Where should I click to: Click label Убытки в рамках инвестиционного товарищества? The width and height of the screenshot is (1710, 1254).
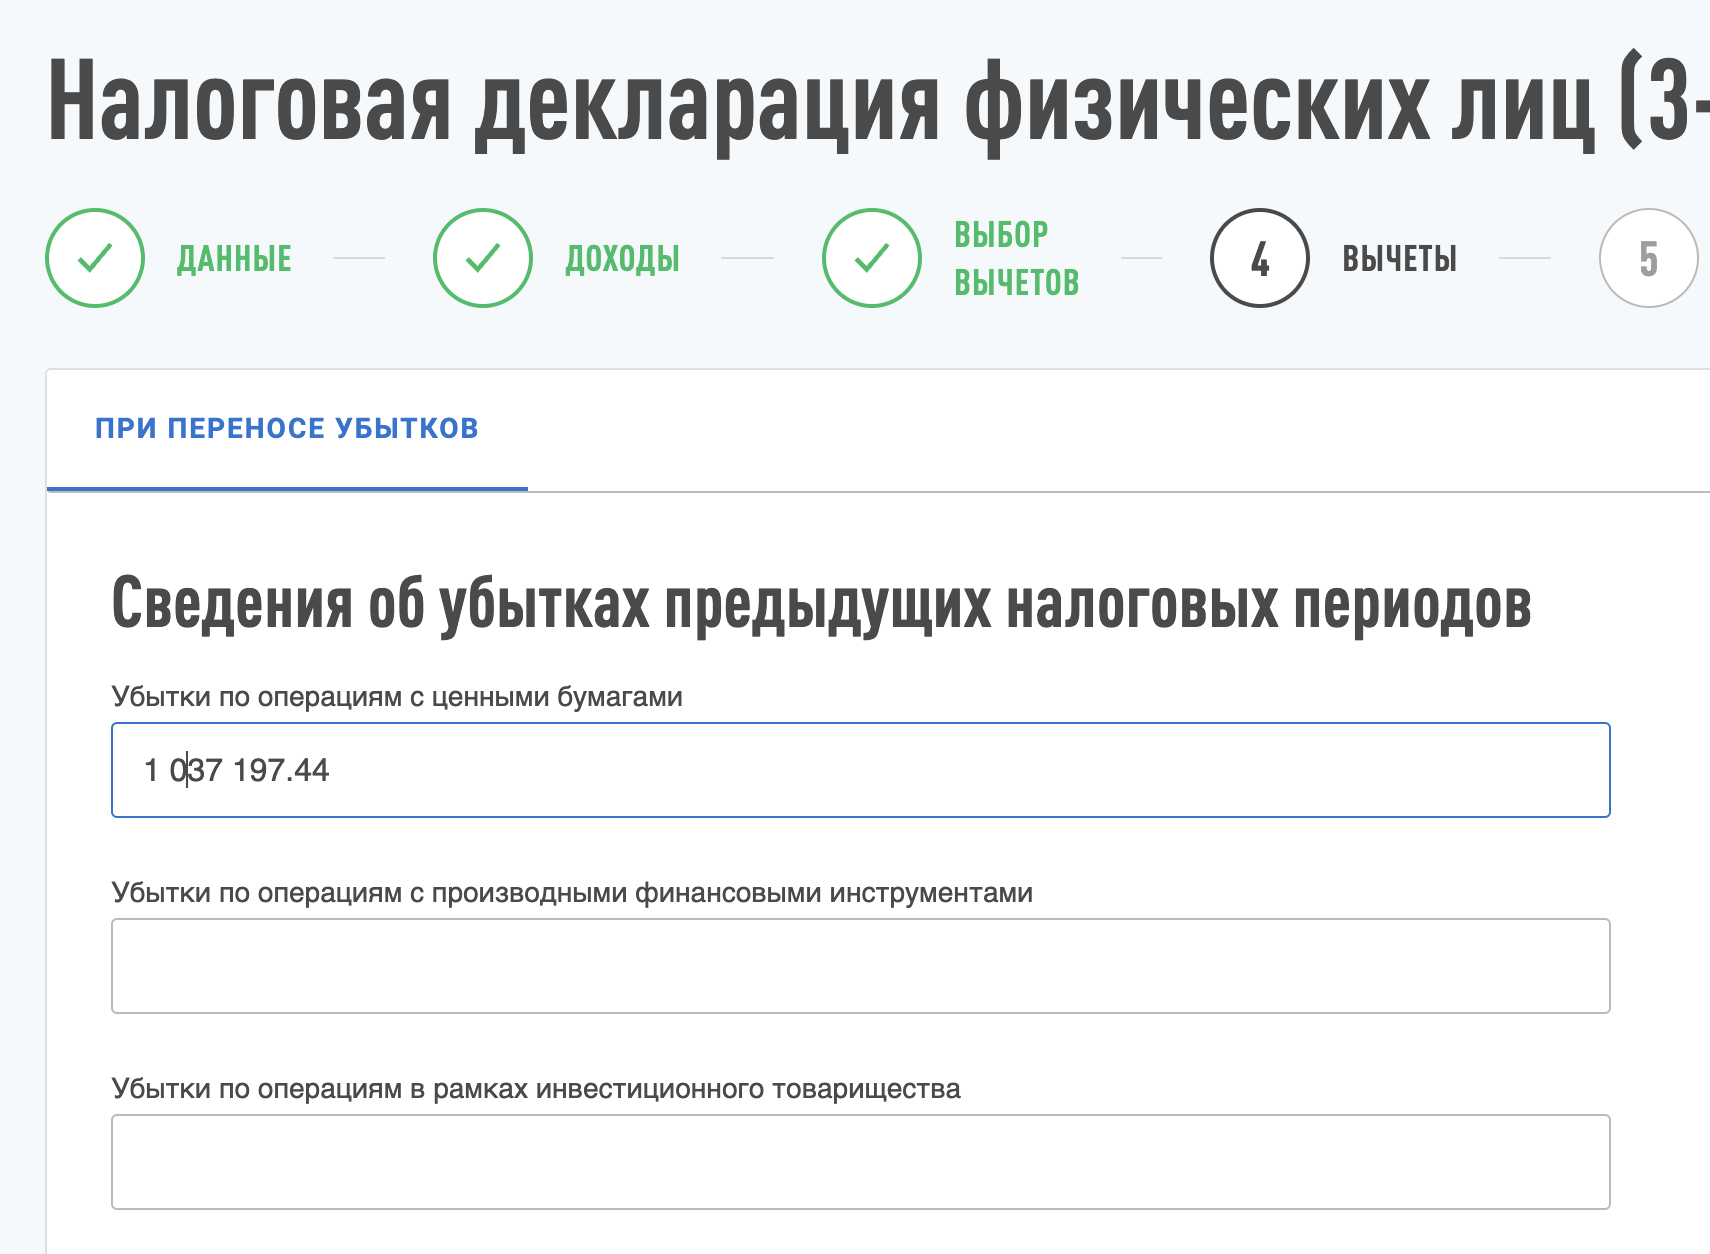coord(536,1089)
